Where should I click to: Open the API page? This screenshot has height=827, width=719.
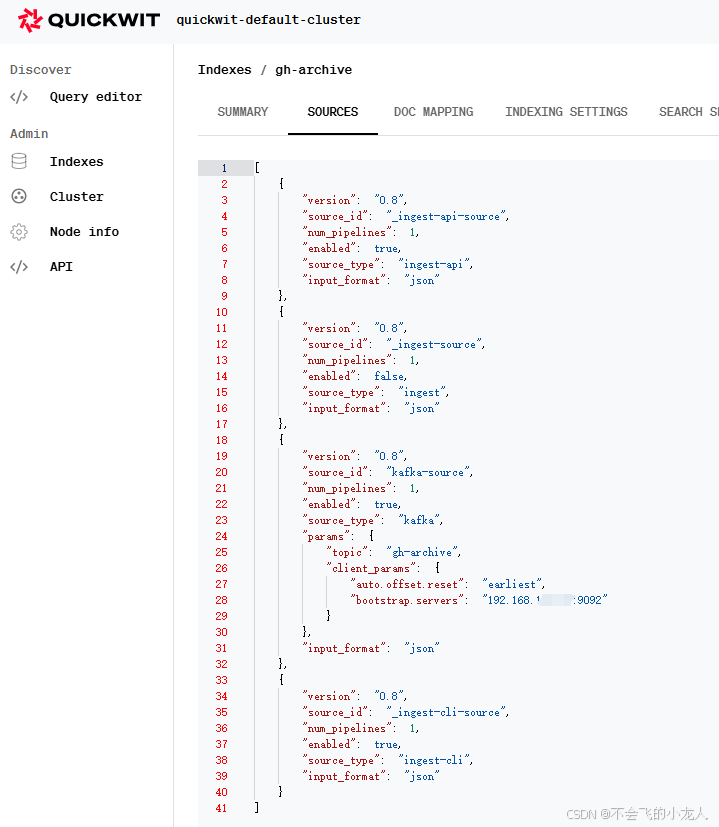point(61,267)
